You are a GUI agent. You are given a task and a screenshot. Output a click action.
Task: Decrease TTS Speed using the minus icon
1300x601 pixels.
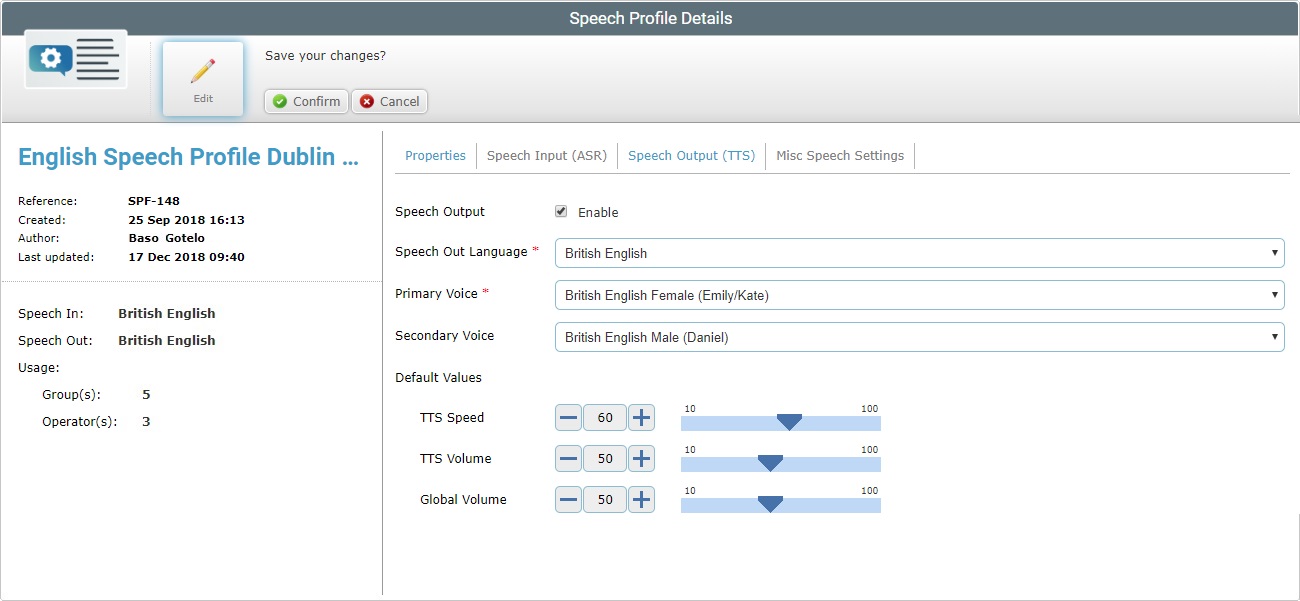567,417
